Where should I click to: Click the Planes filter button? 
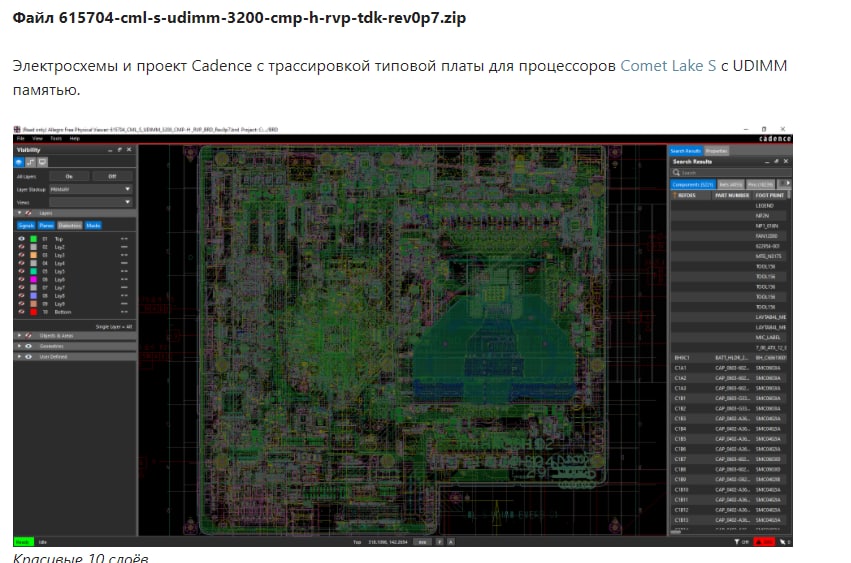click(46, 225)
